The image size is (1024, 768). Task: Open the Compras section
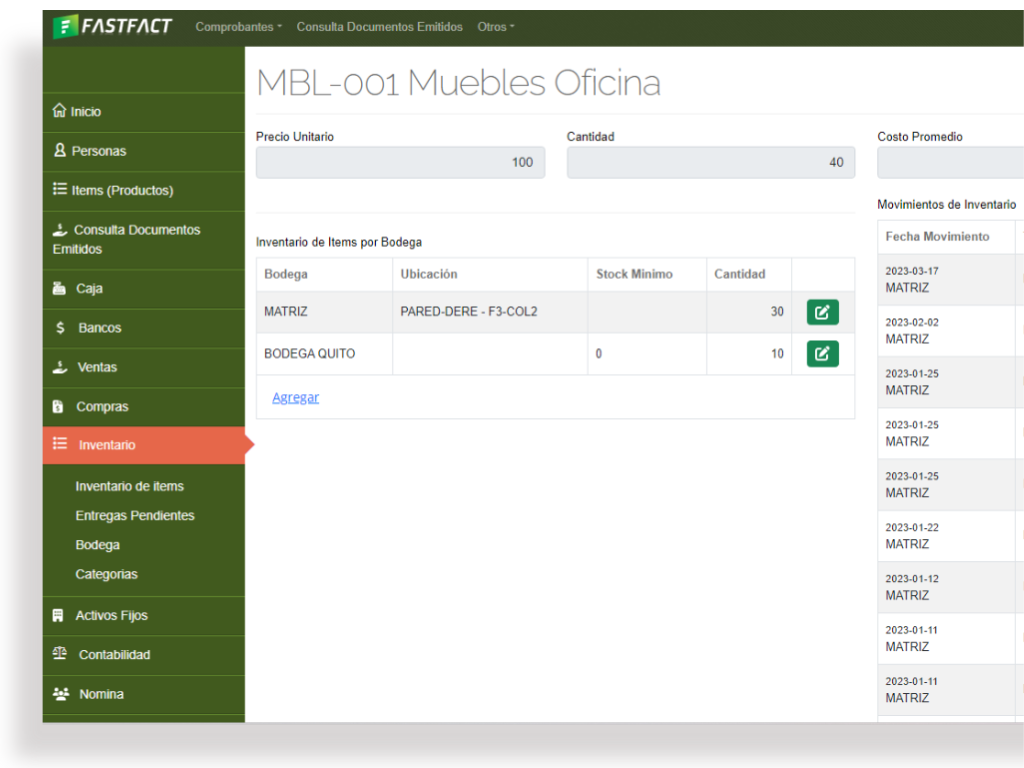pos(144,406)
